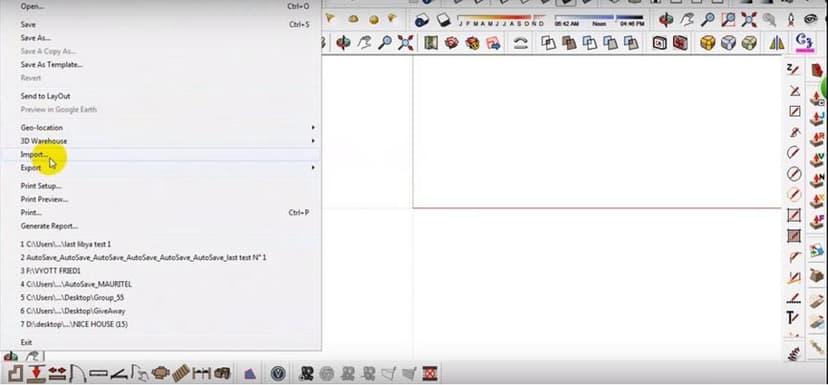This screenshot has width=828, height=385.
Task: Click the Mirror plugin icon
Action: 777,43
